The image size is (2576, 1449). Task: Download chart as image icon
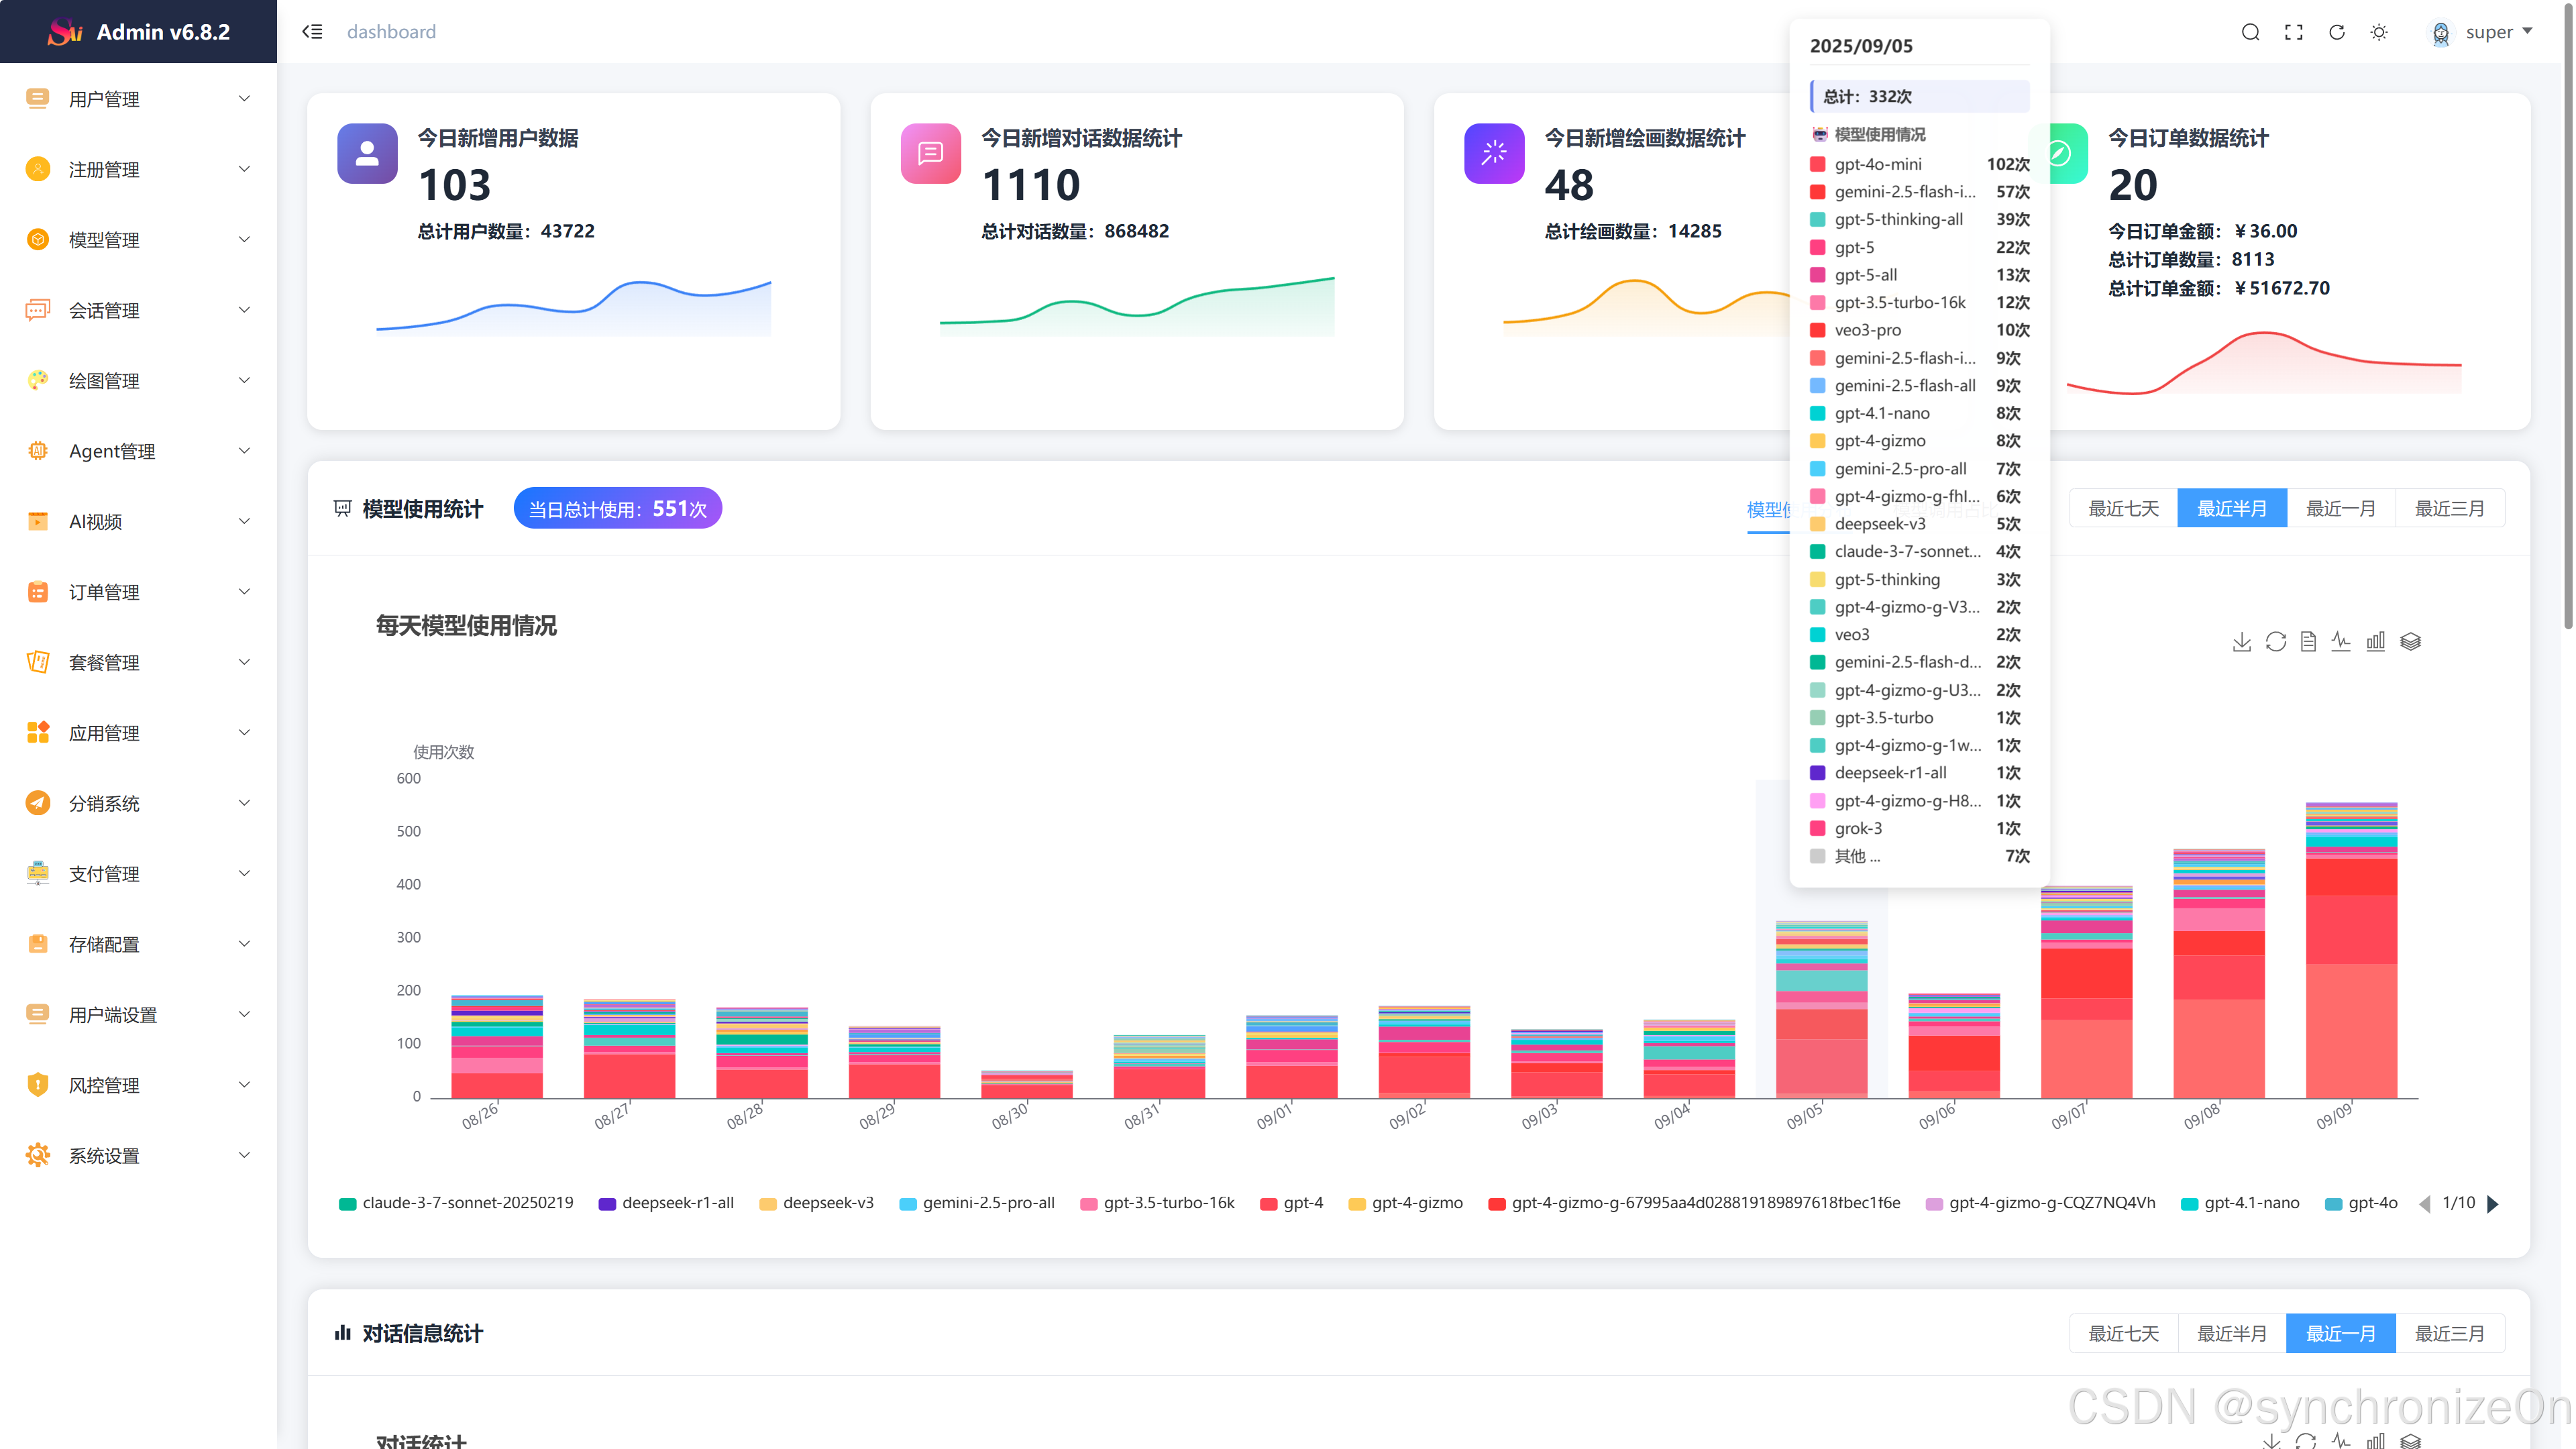(2241, 641)
